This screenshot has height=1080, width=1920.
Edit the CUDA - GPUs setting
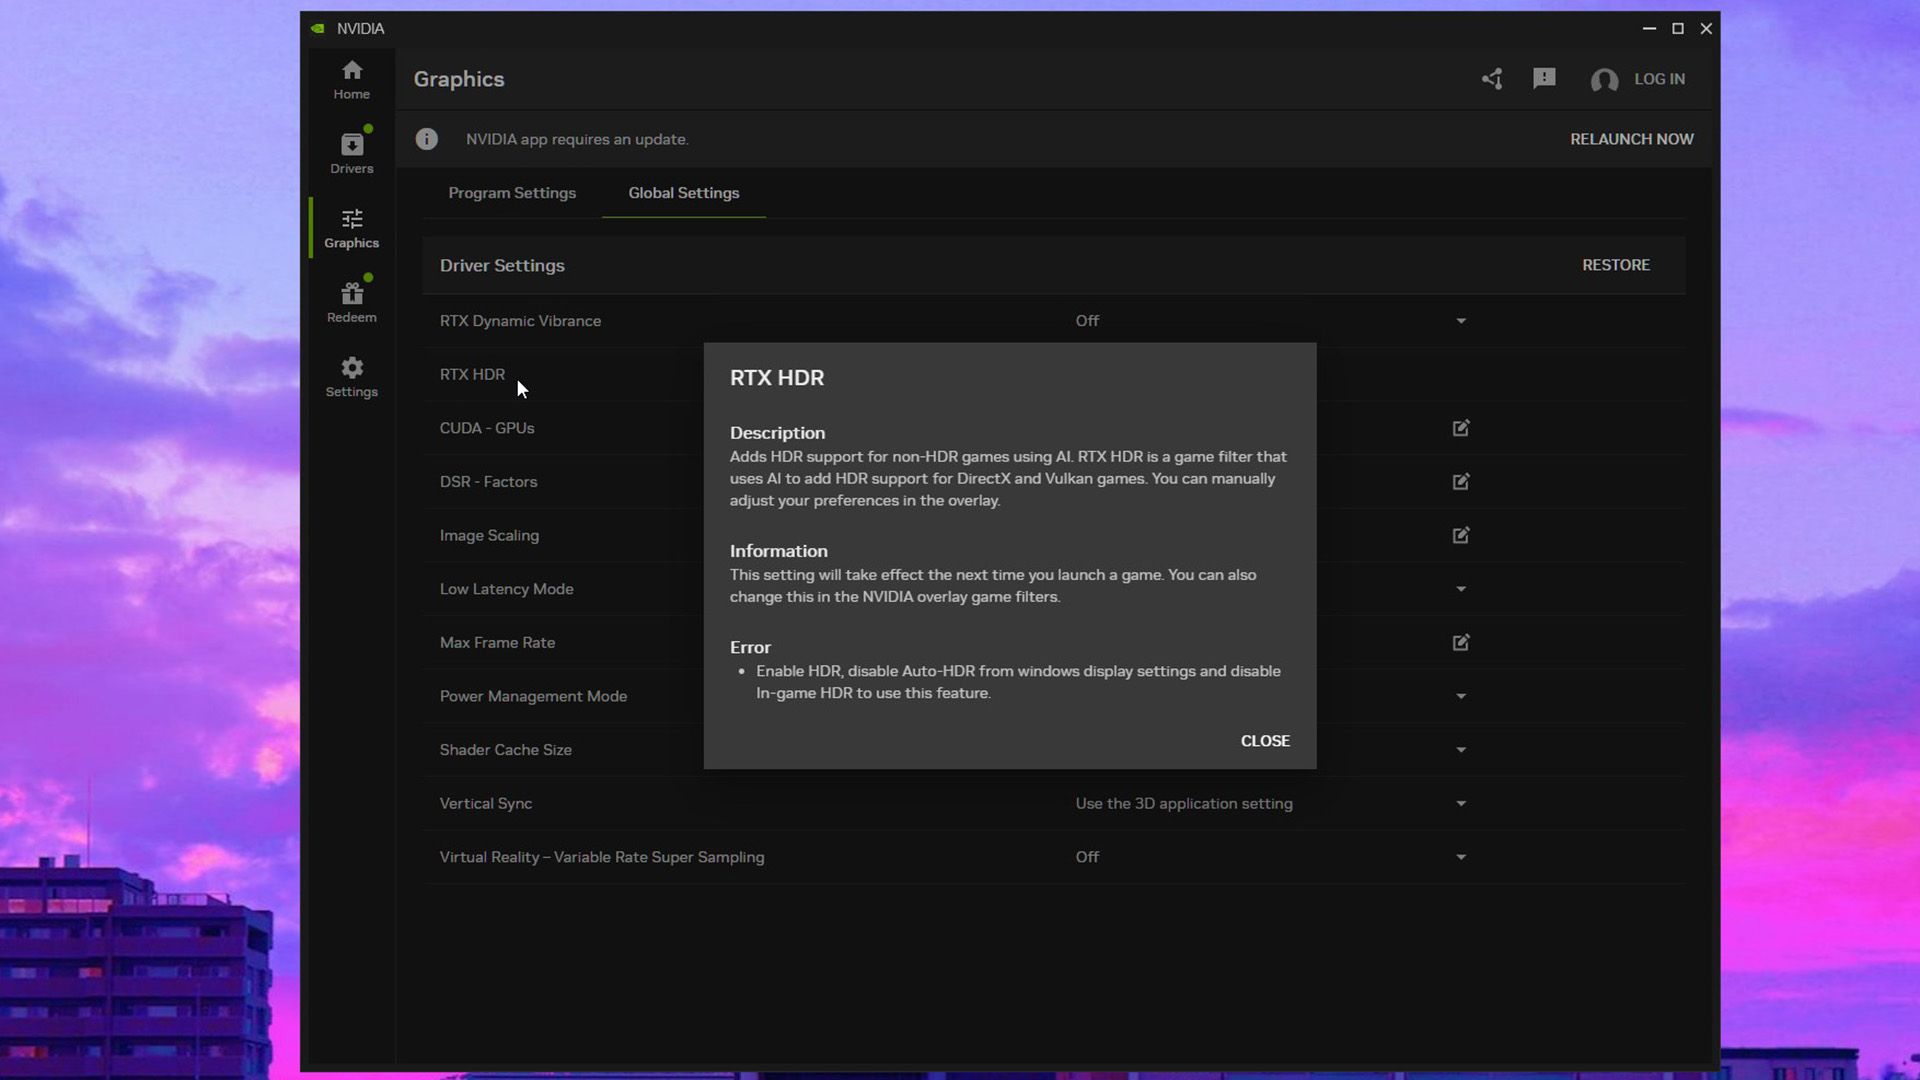coord(1461,428)
